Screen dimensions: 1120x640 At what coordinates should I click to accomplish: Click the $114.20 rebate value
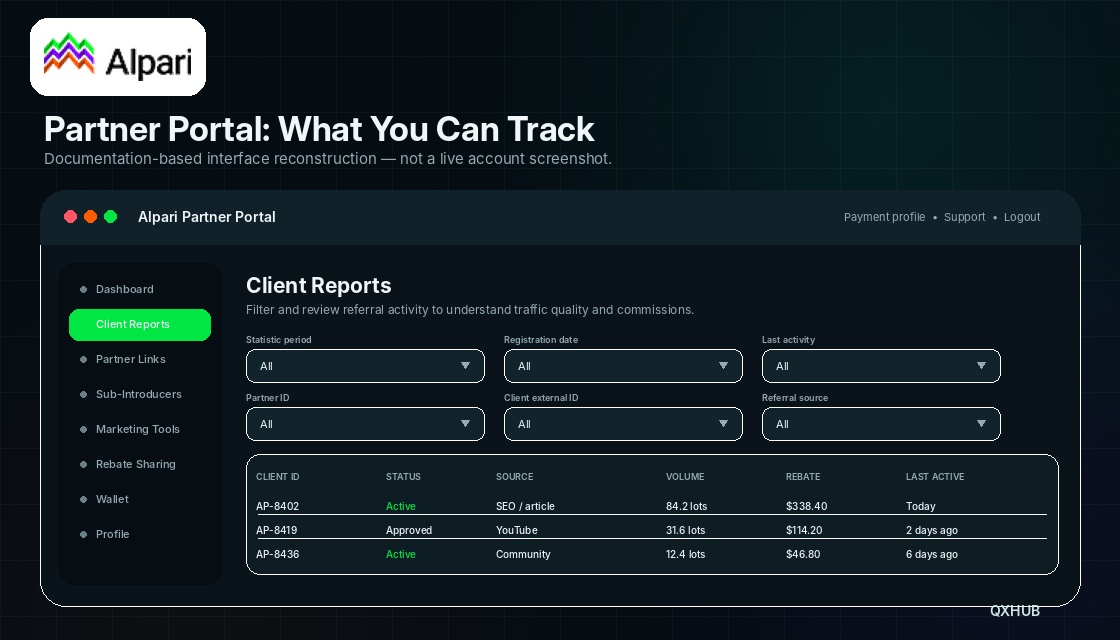coord(804,530)
